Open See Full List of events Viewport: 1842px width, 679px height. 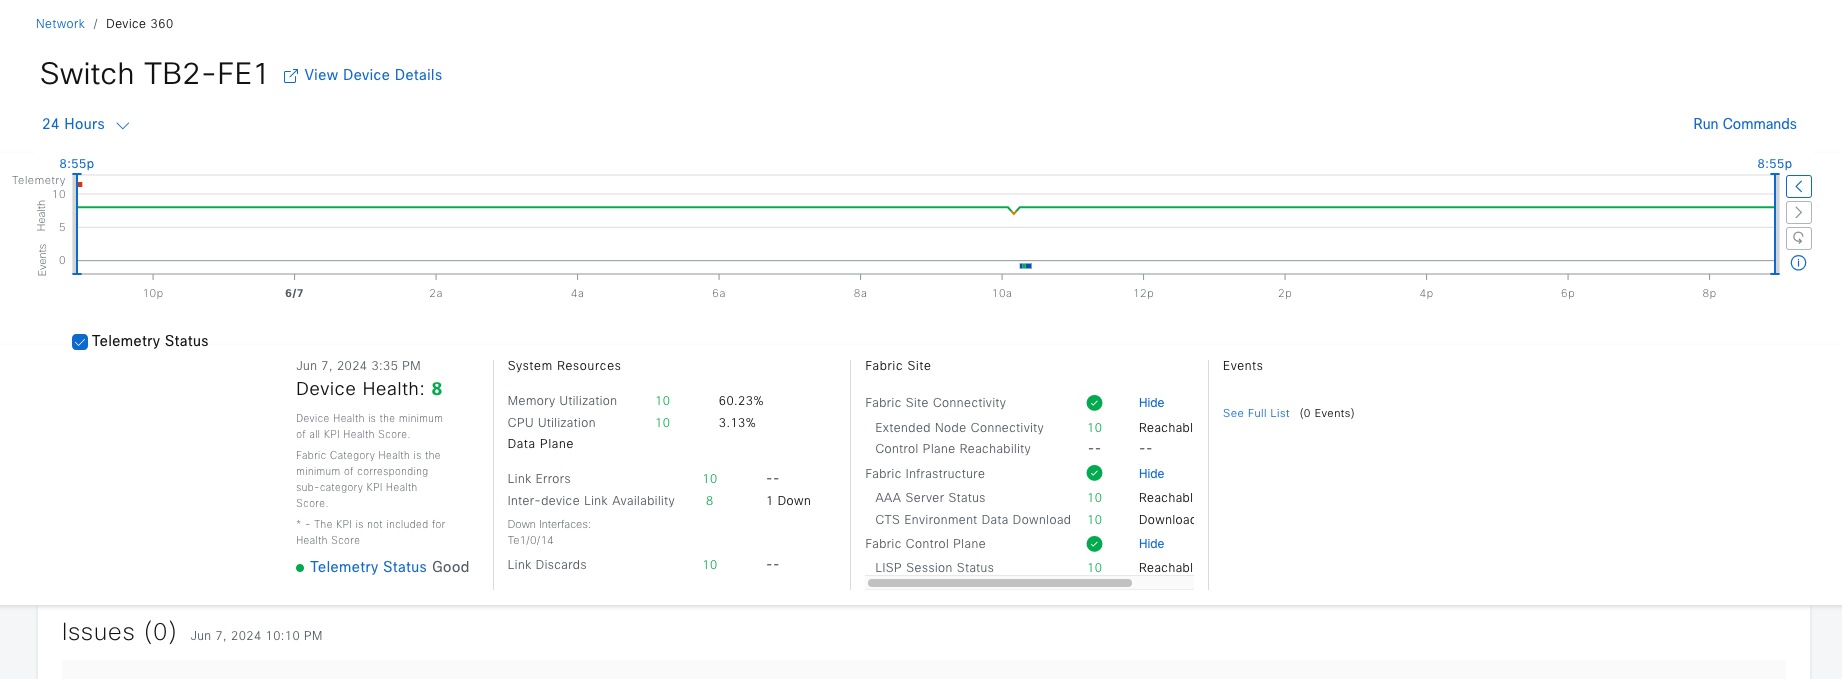1256,413
